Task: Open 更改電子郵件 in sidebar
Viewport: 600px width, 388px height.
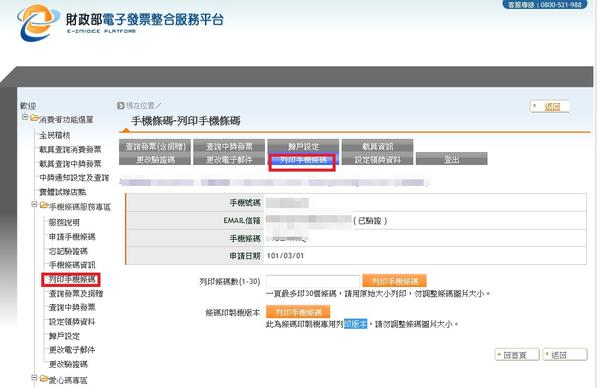Action: [x=72, y=350]
